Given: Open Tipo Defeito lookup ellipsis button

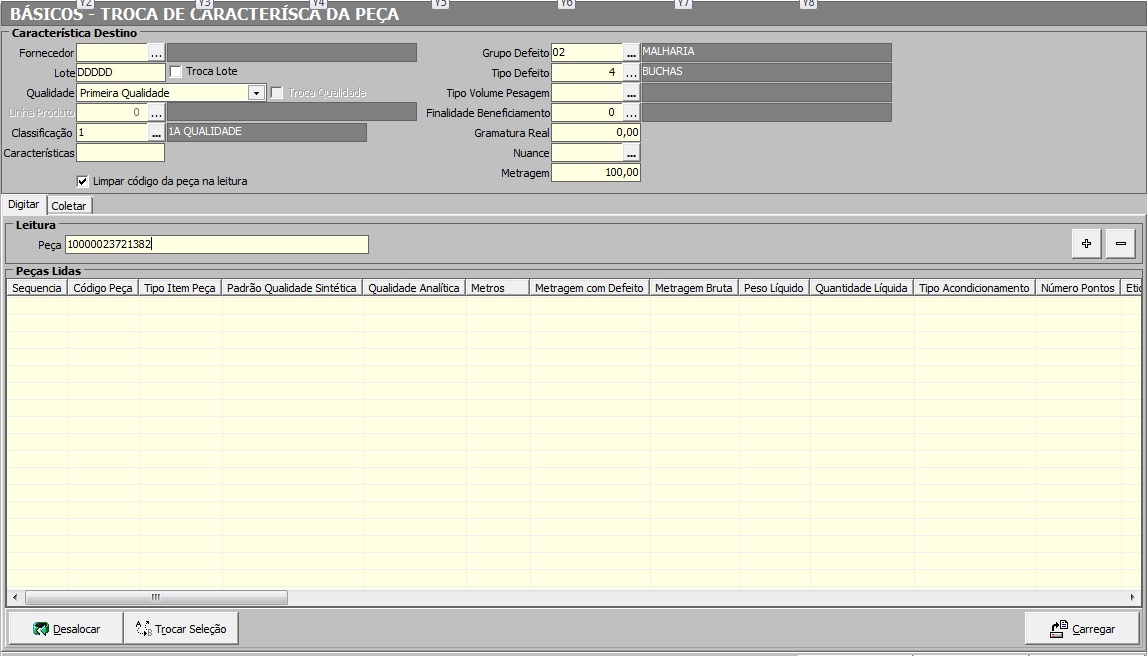Looking at the screenshot, I should pos(631,73).
